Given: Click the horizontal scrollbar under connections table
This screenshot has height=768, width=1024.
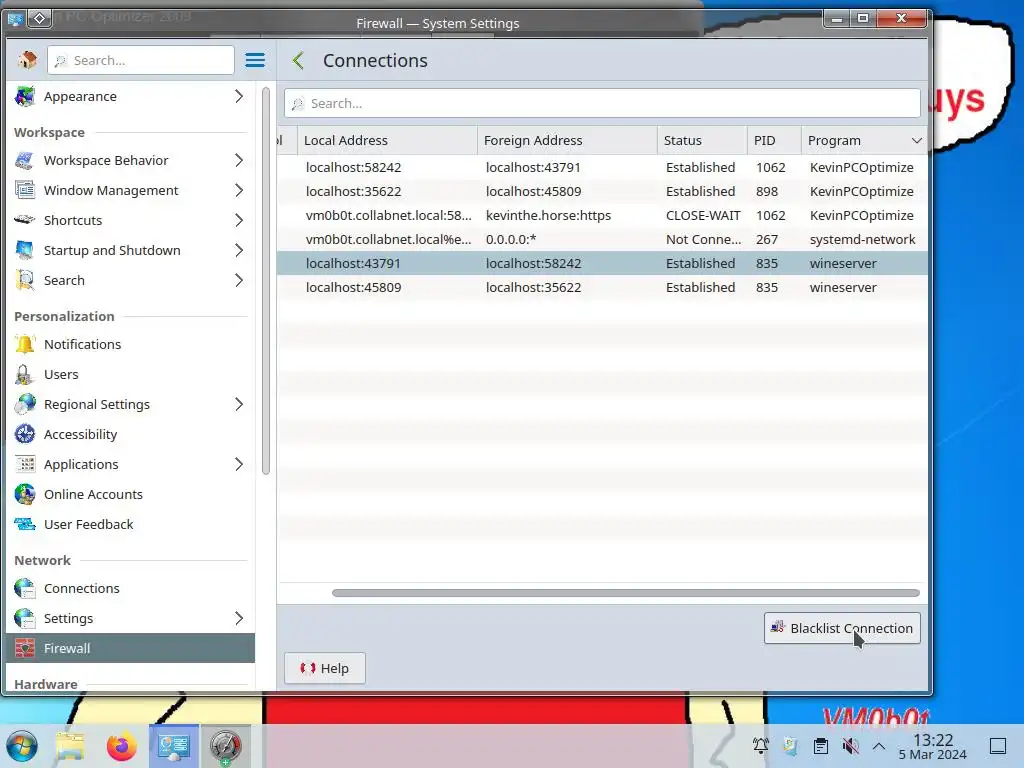Looking at the screenshot, I should pos(626,593).
